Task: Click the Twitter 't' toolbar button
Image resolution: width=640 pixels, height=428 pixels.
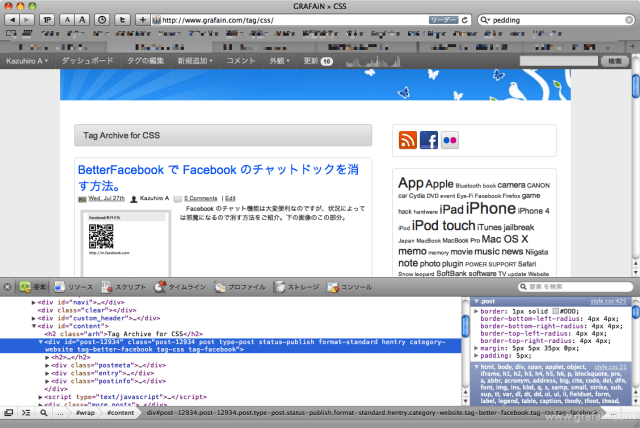Action: coord(122,20)
